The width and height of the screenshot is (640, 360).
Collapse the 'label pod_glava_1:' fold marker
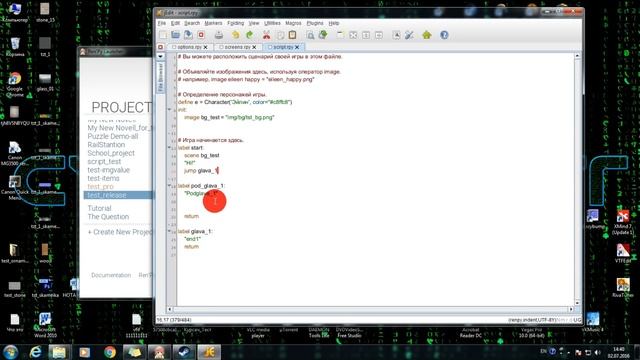pos(170,185)
